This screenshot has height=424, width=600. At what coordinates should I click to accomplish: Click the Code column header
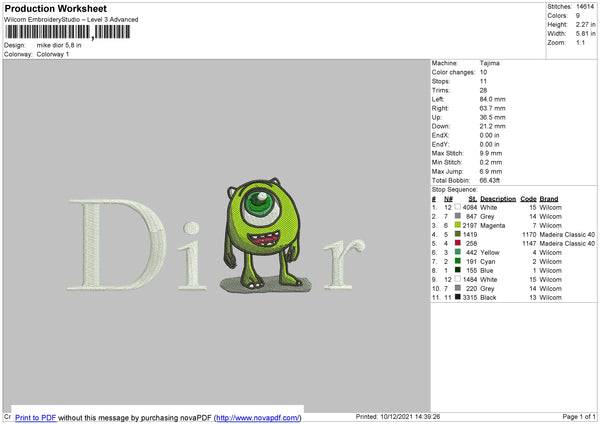pos(528,199)
